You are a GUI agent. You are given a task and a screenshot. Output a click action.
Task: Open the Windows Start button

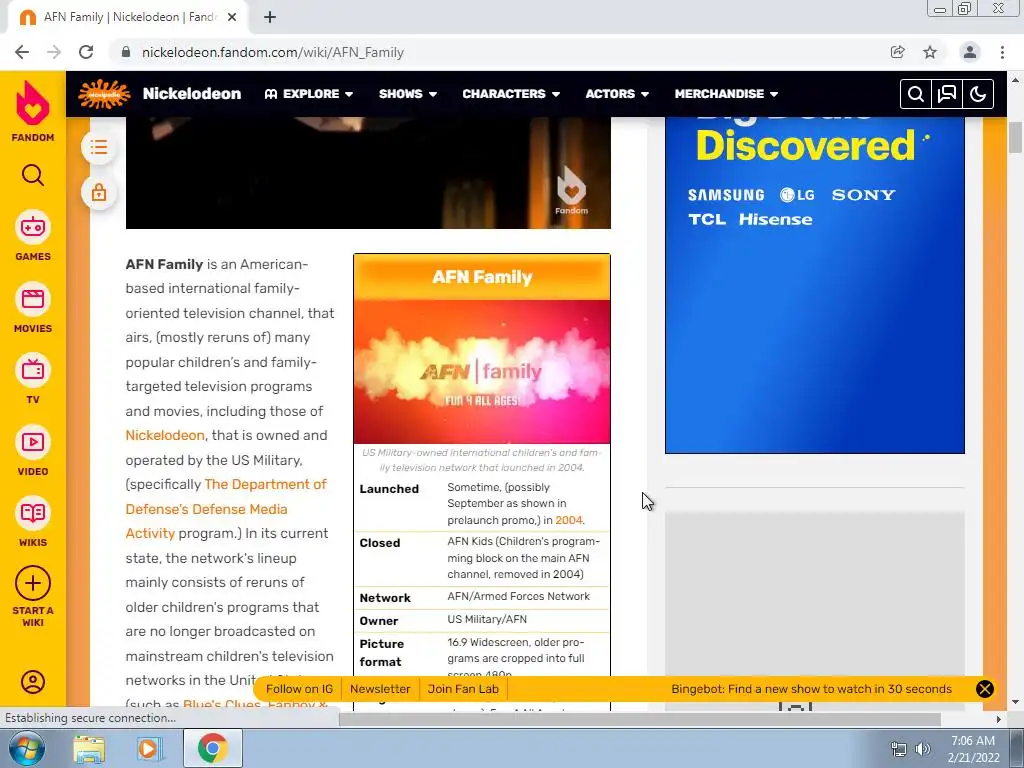click(x=27, y=748)
